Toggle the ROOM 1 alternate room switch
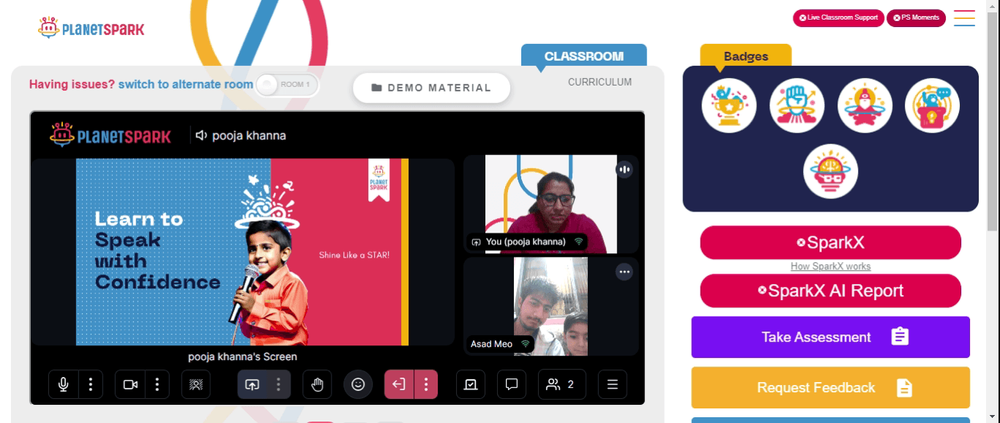 pos(287,85)
